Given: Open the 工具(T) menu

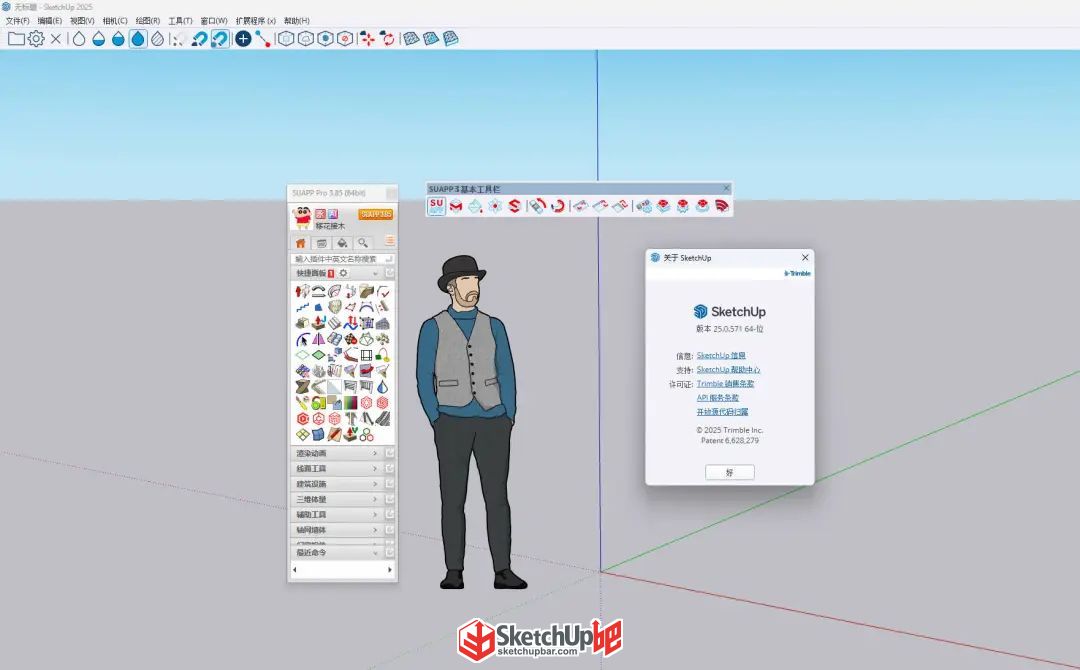Looking at the screenshot, I should [x=180, y=21].
